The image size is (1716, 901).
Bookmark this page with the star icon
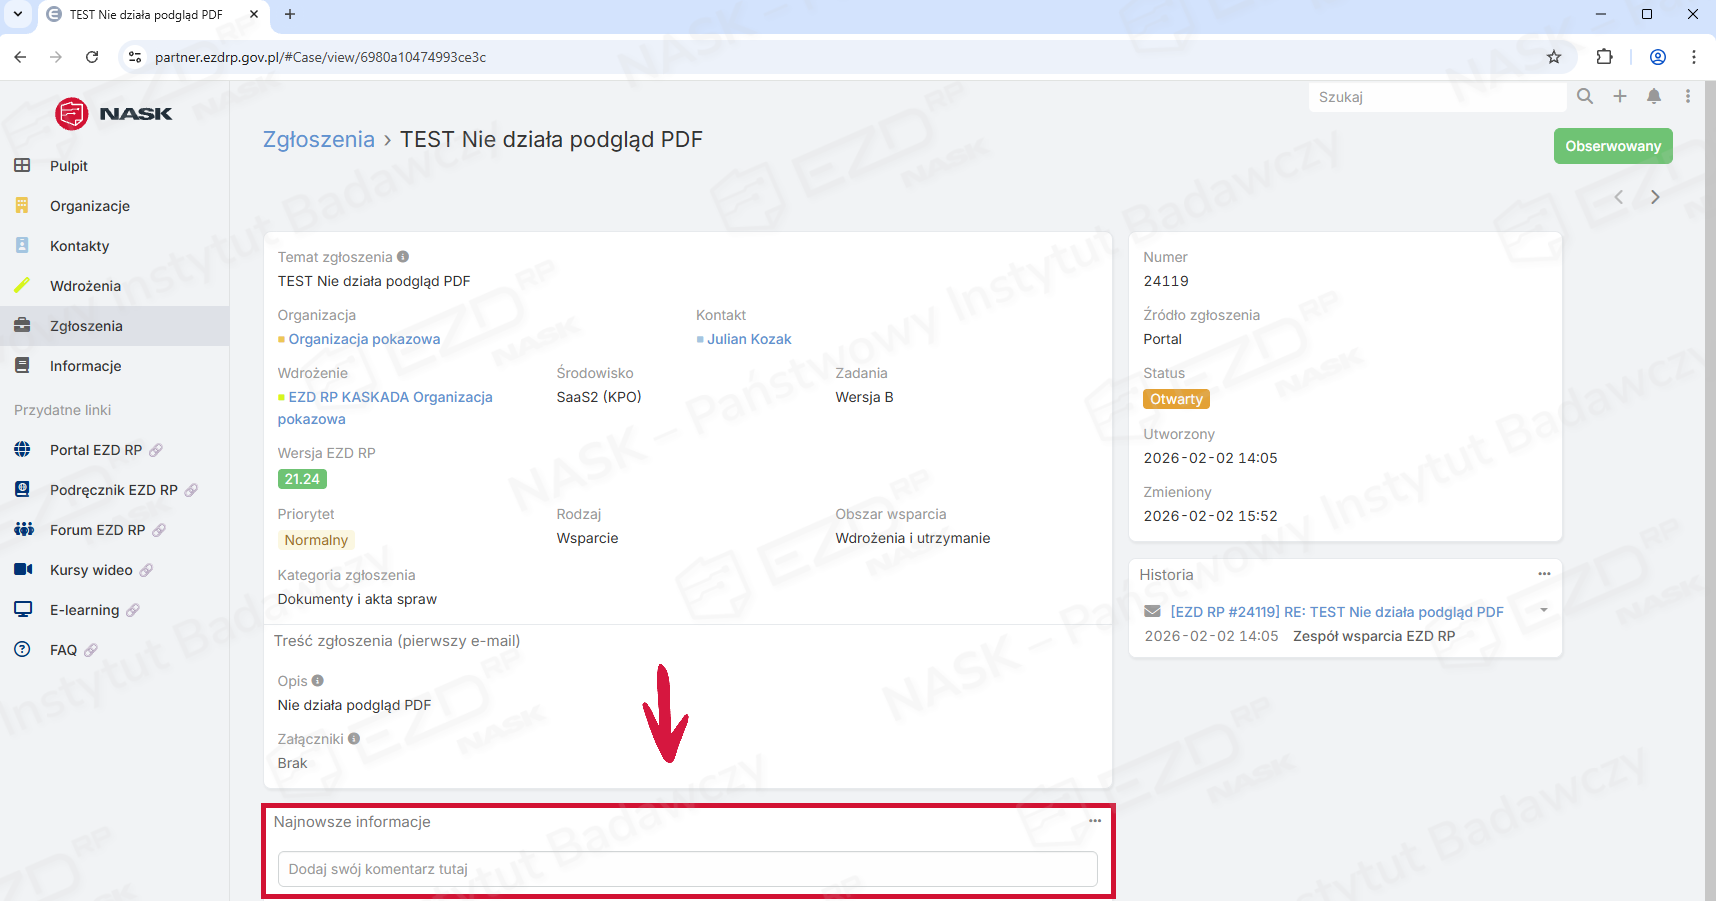pyautogui.click(x=1554, y=57)
